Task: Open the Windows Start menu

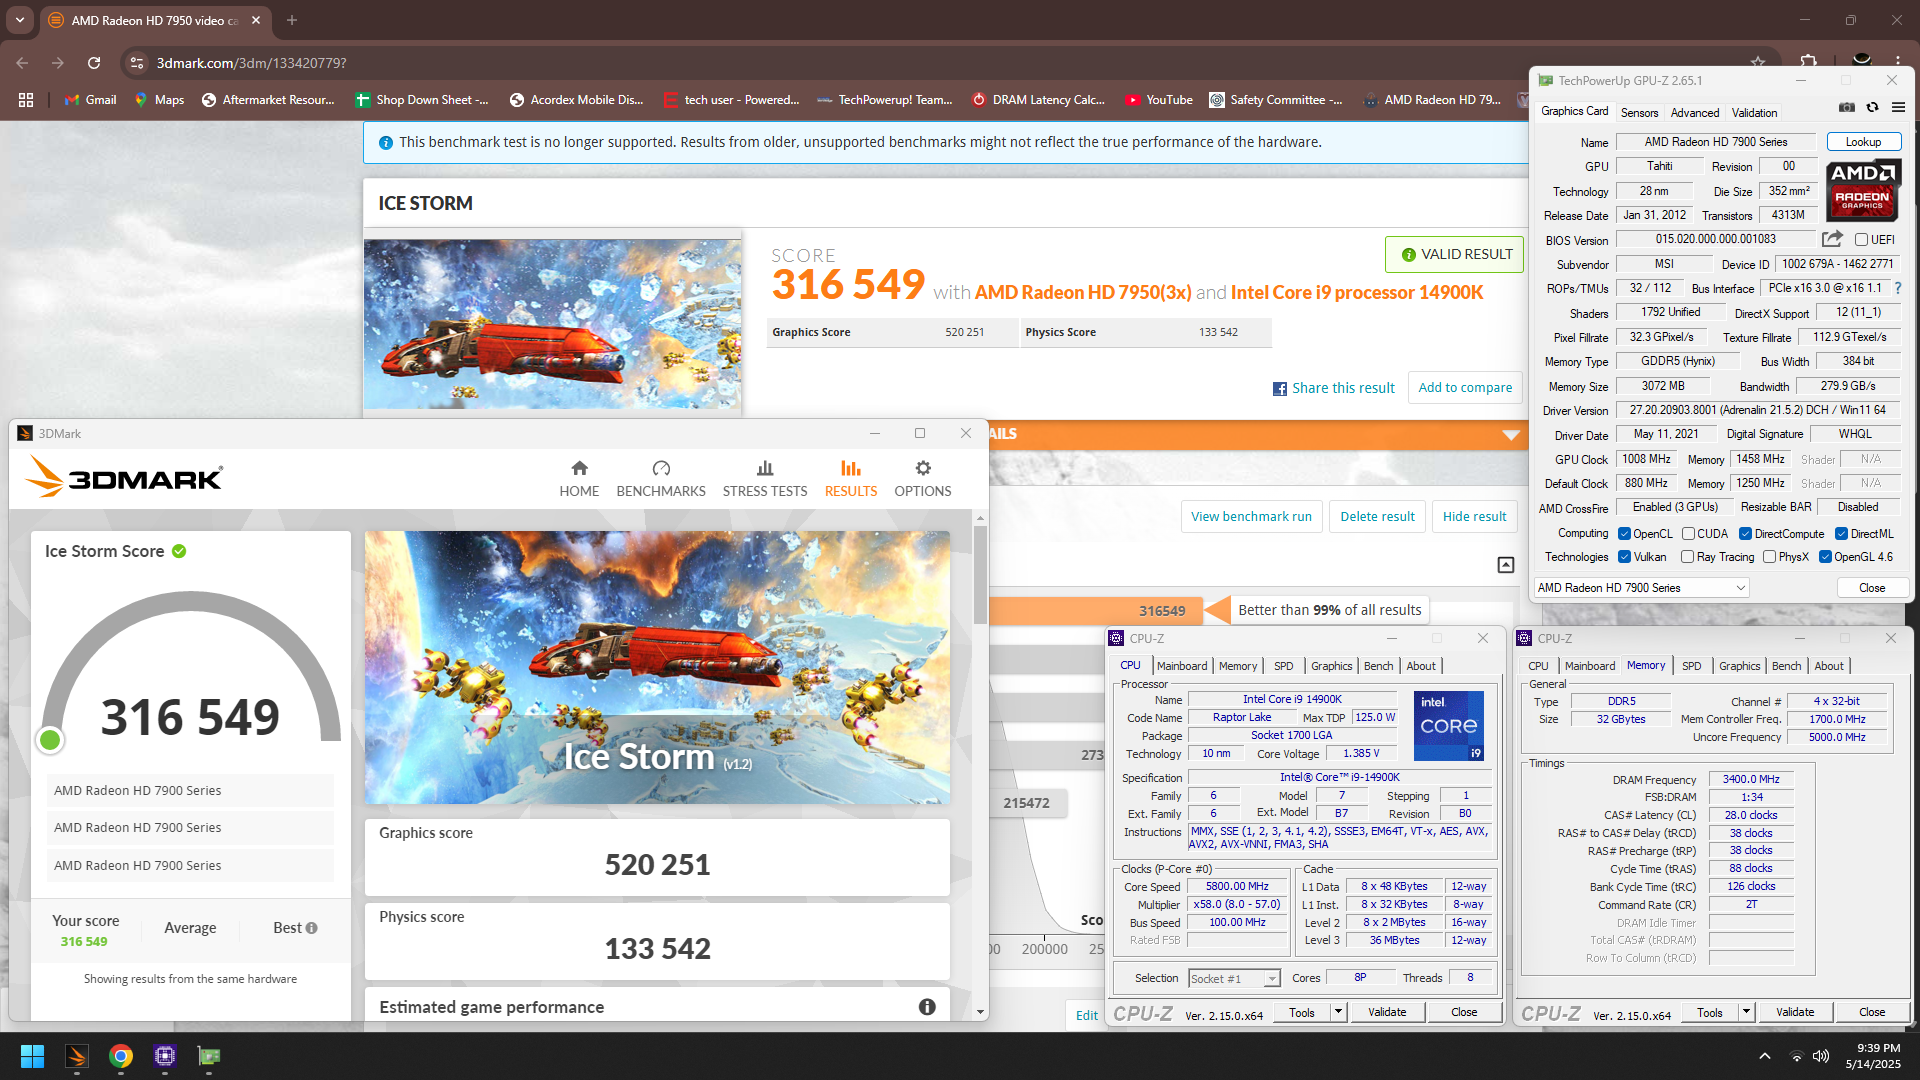Action: pyautogui.click(x=32, y=1056)
